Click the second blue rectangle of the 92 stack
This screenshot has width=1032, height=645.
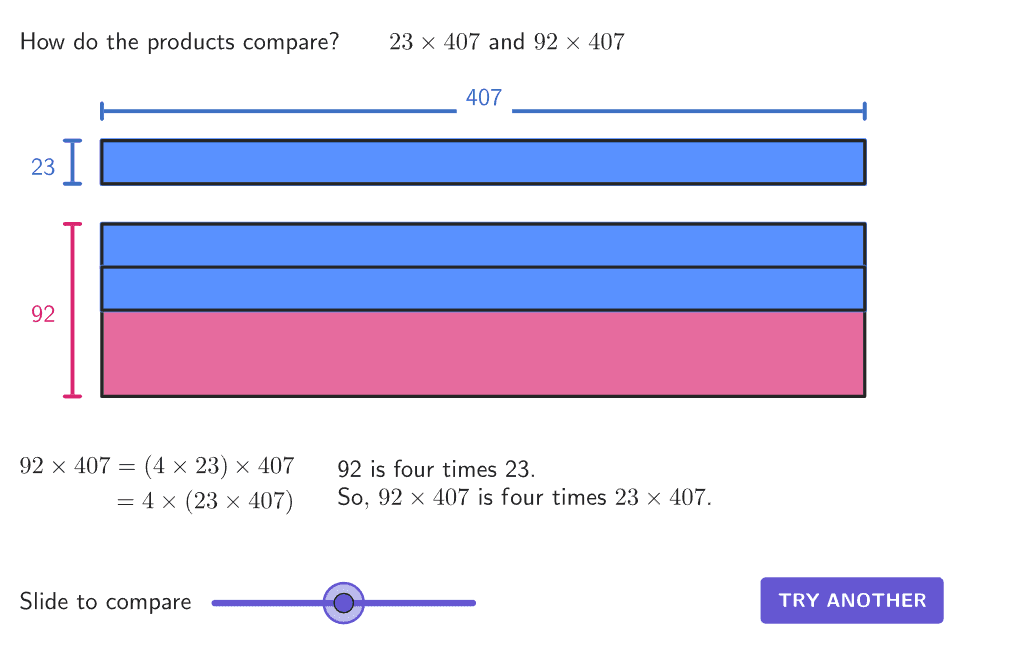coord(483,288)
